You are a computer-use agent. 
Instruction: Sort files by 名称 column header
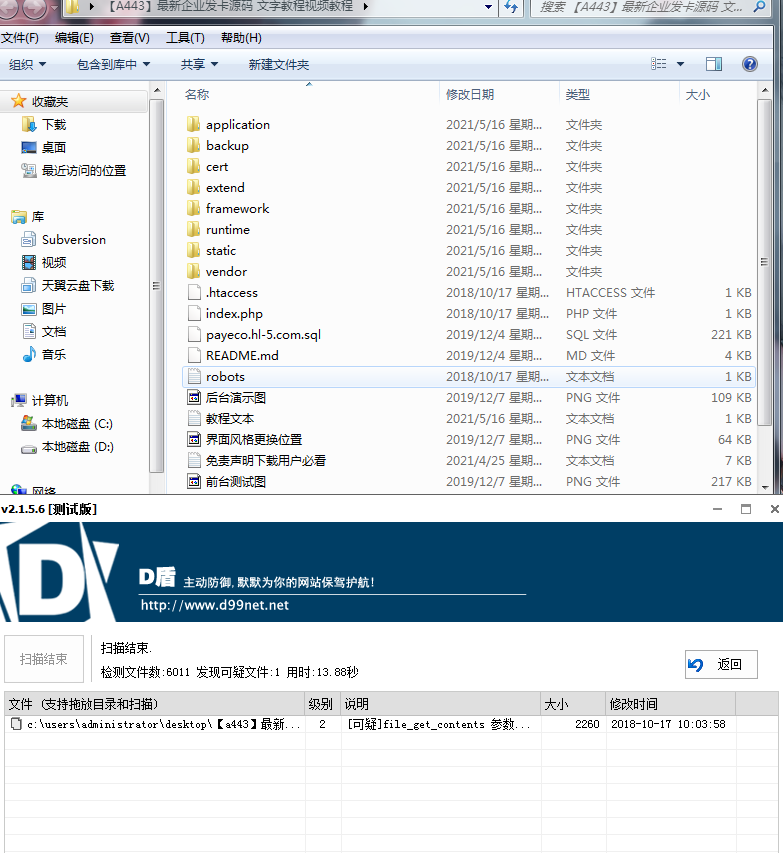pyautogui.click(x=309, y=95)
